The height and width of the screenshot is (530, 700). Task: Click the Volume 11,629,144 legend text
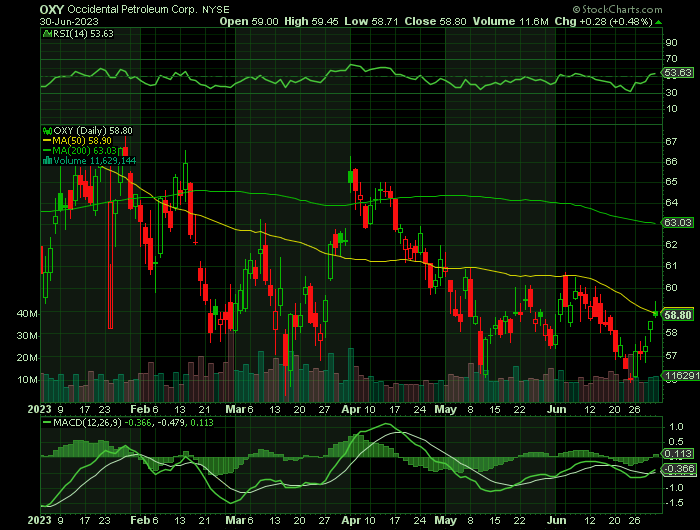tap(95, 160)
